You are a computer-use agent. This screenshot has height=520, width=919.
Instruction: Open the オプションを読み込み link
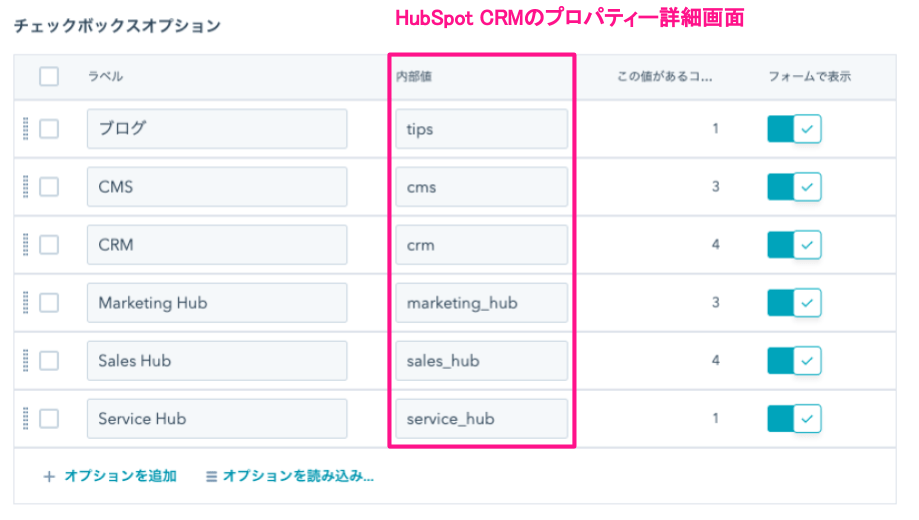click(290, 476)
